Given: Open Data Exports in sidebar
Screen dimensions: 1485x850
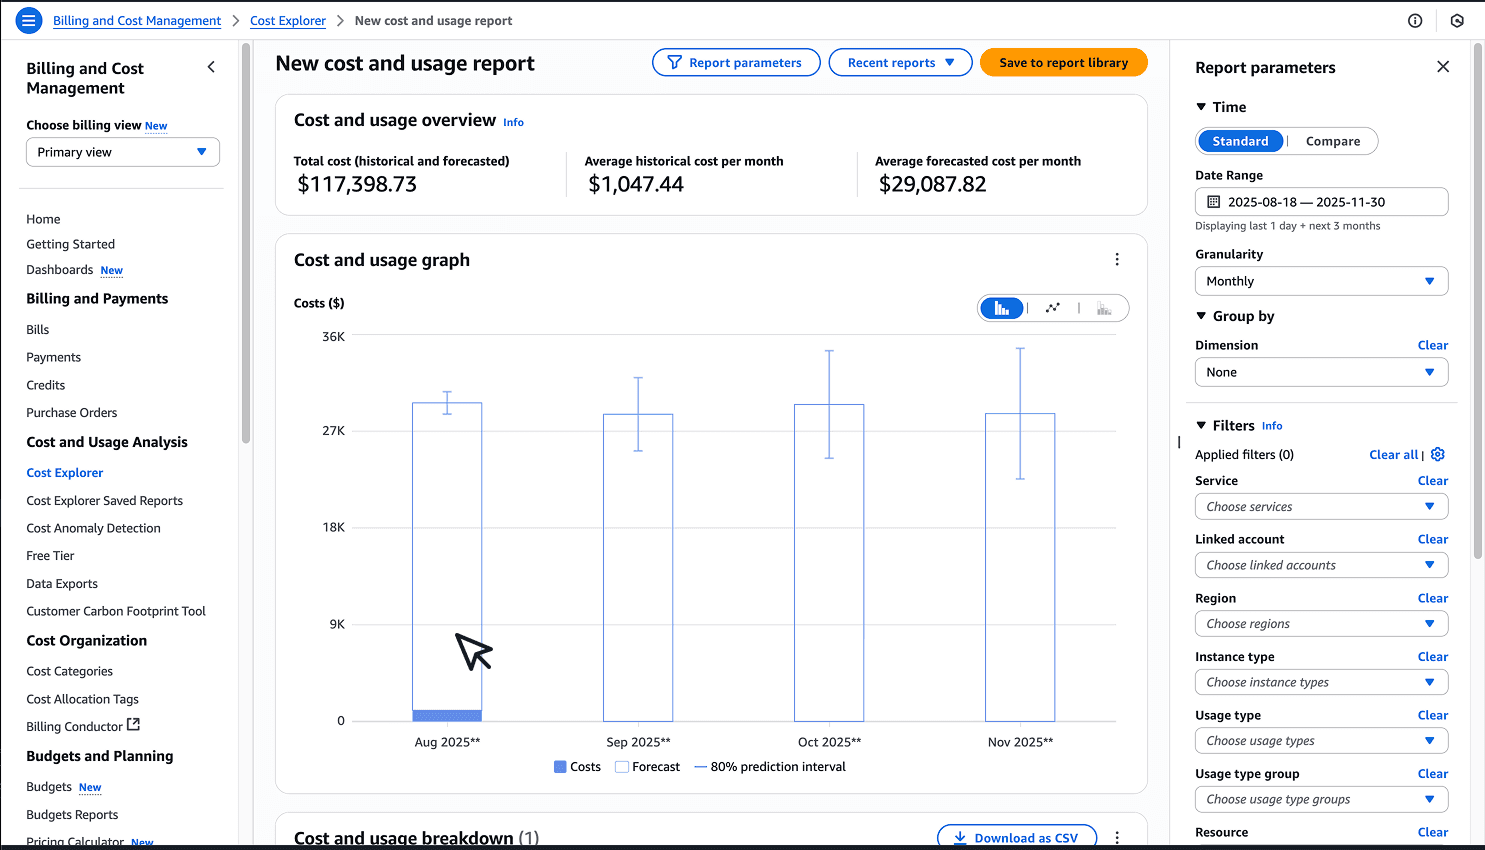Looking at the screenshot, I should point(62,583).
